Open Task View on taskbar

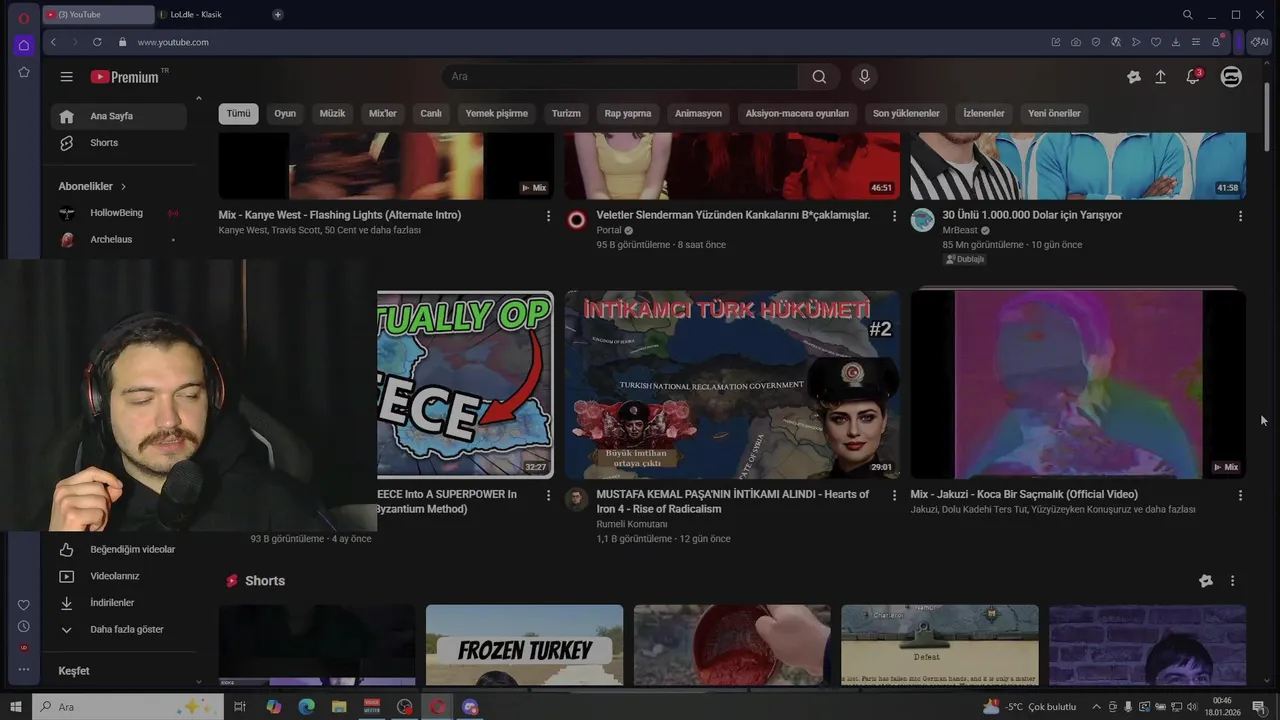[x=240, y=707]
